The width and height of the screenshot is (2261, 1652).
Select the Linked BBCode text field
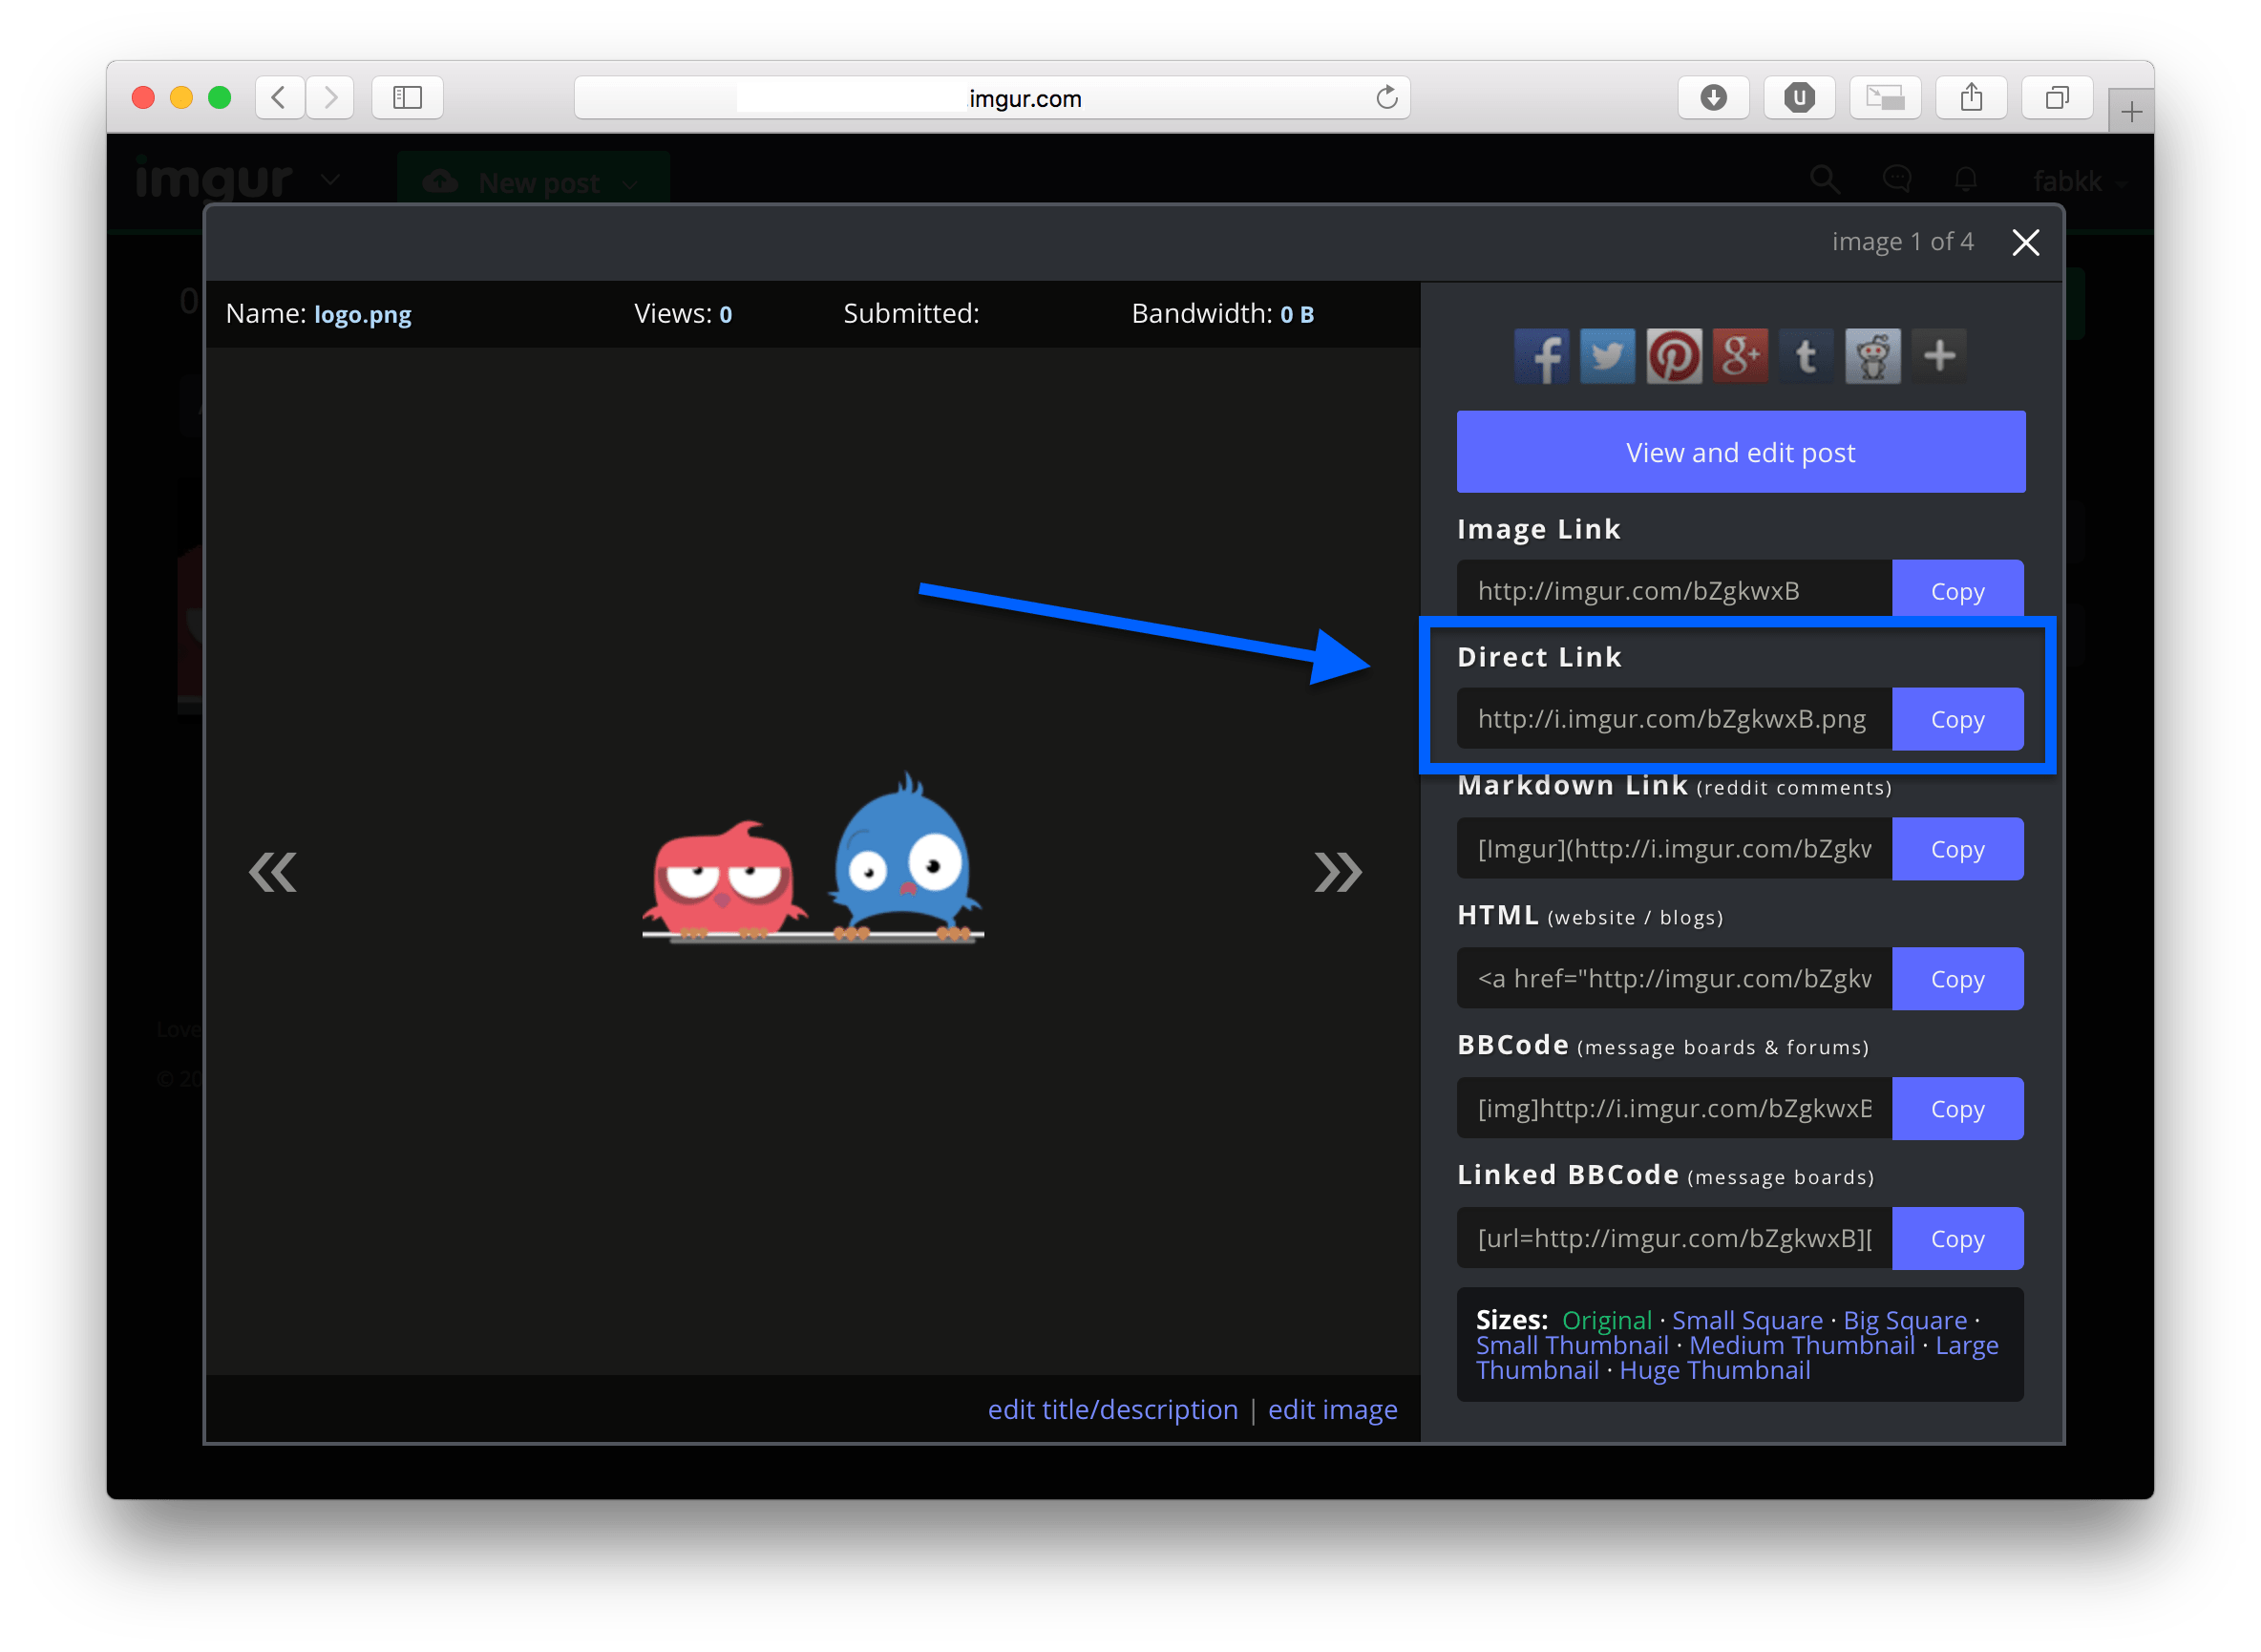[1674, 1239]
